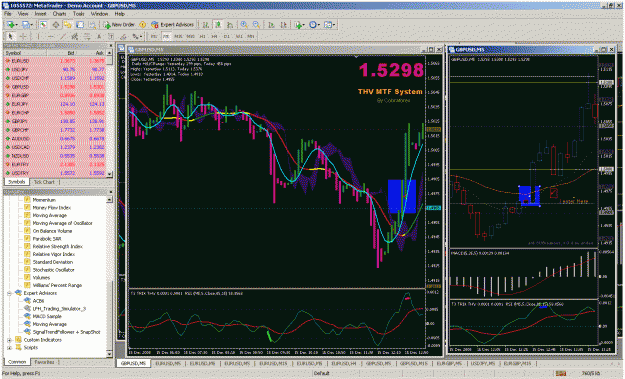The height and width of the screenshot is (379, 625).
Task: Select the Cursor arrow tool
Action: [x=11, y=36]
